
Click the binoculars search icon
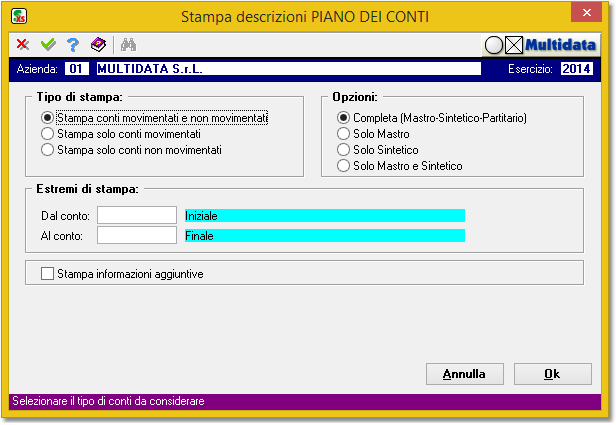pyautogui.click(x=128, y=45)
